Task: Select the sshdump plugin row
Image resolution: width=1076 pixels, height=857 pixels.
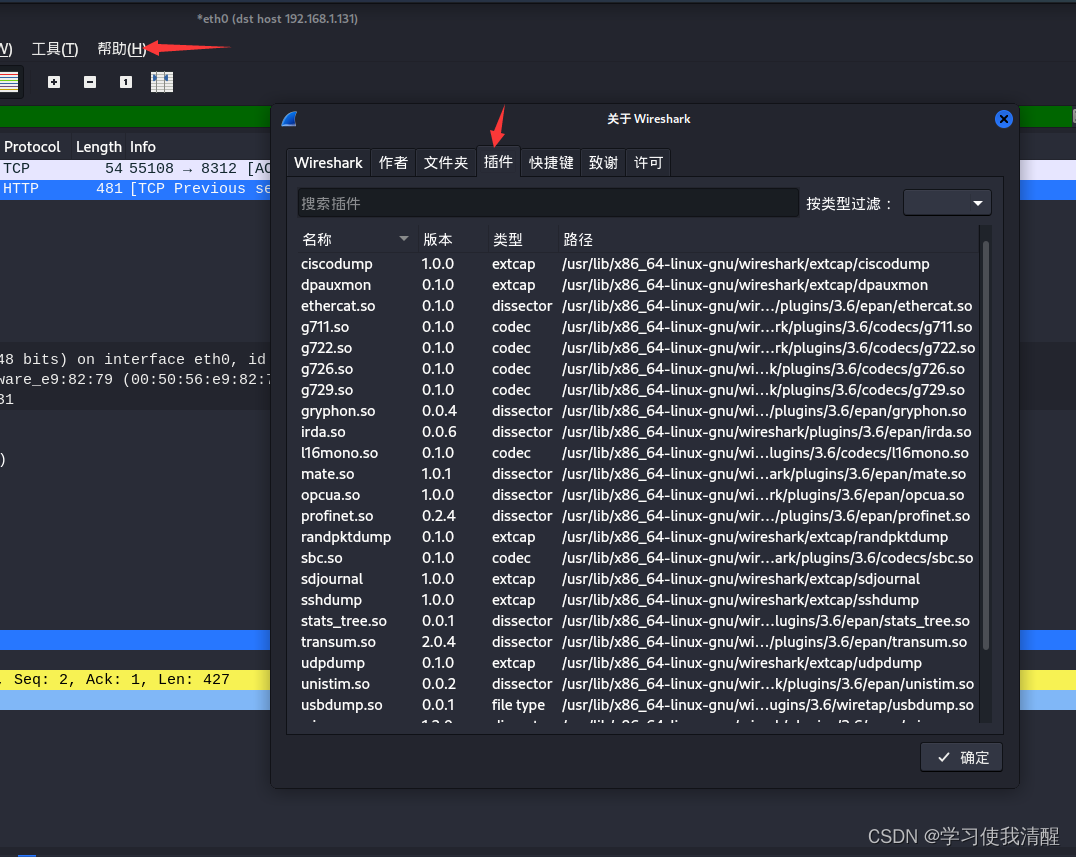Action: click(638, 600)
